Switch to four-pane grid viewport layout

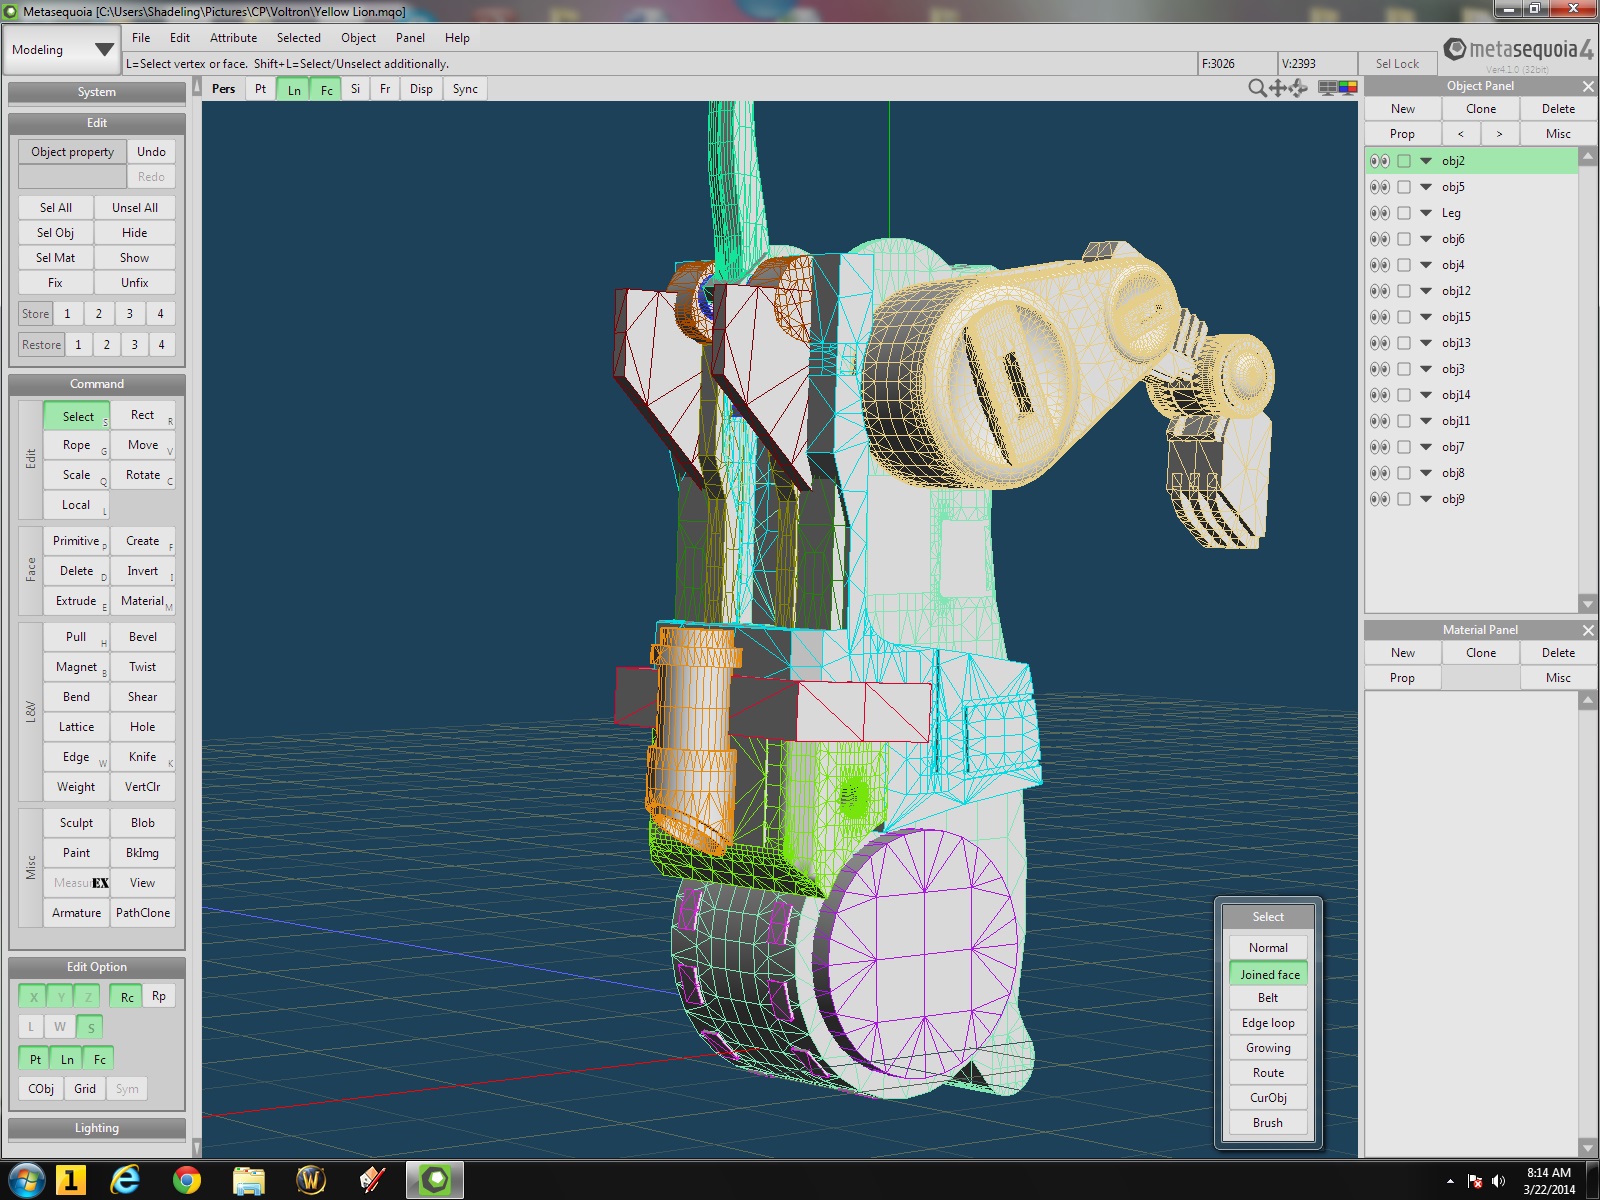pos(1328,88)
